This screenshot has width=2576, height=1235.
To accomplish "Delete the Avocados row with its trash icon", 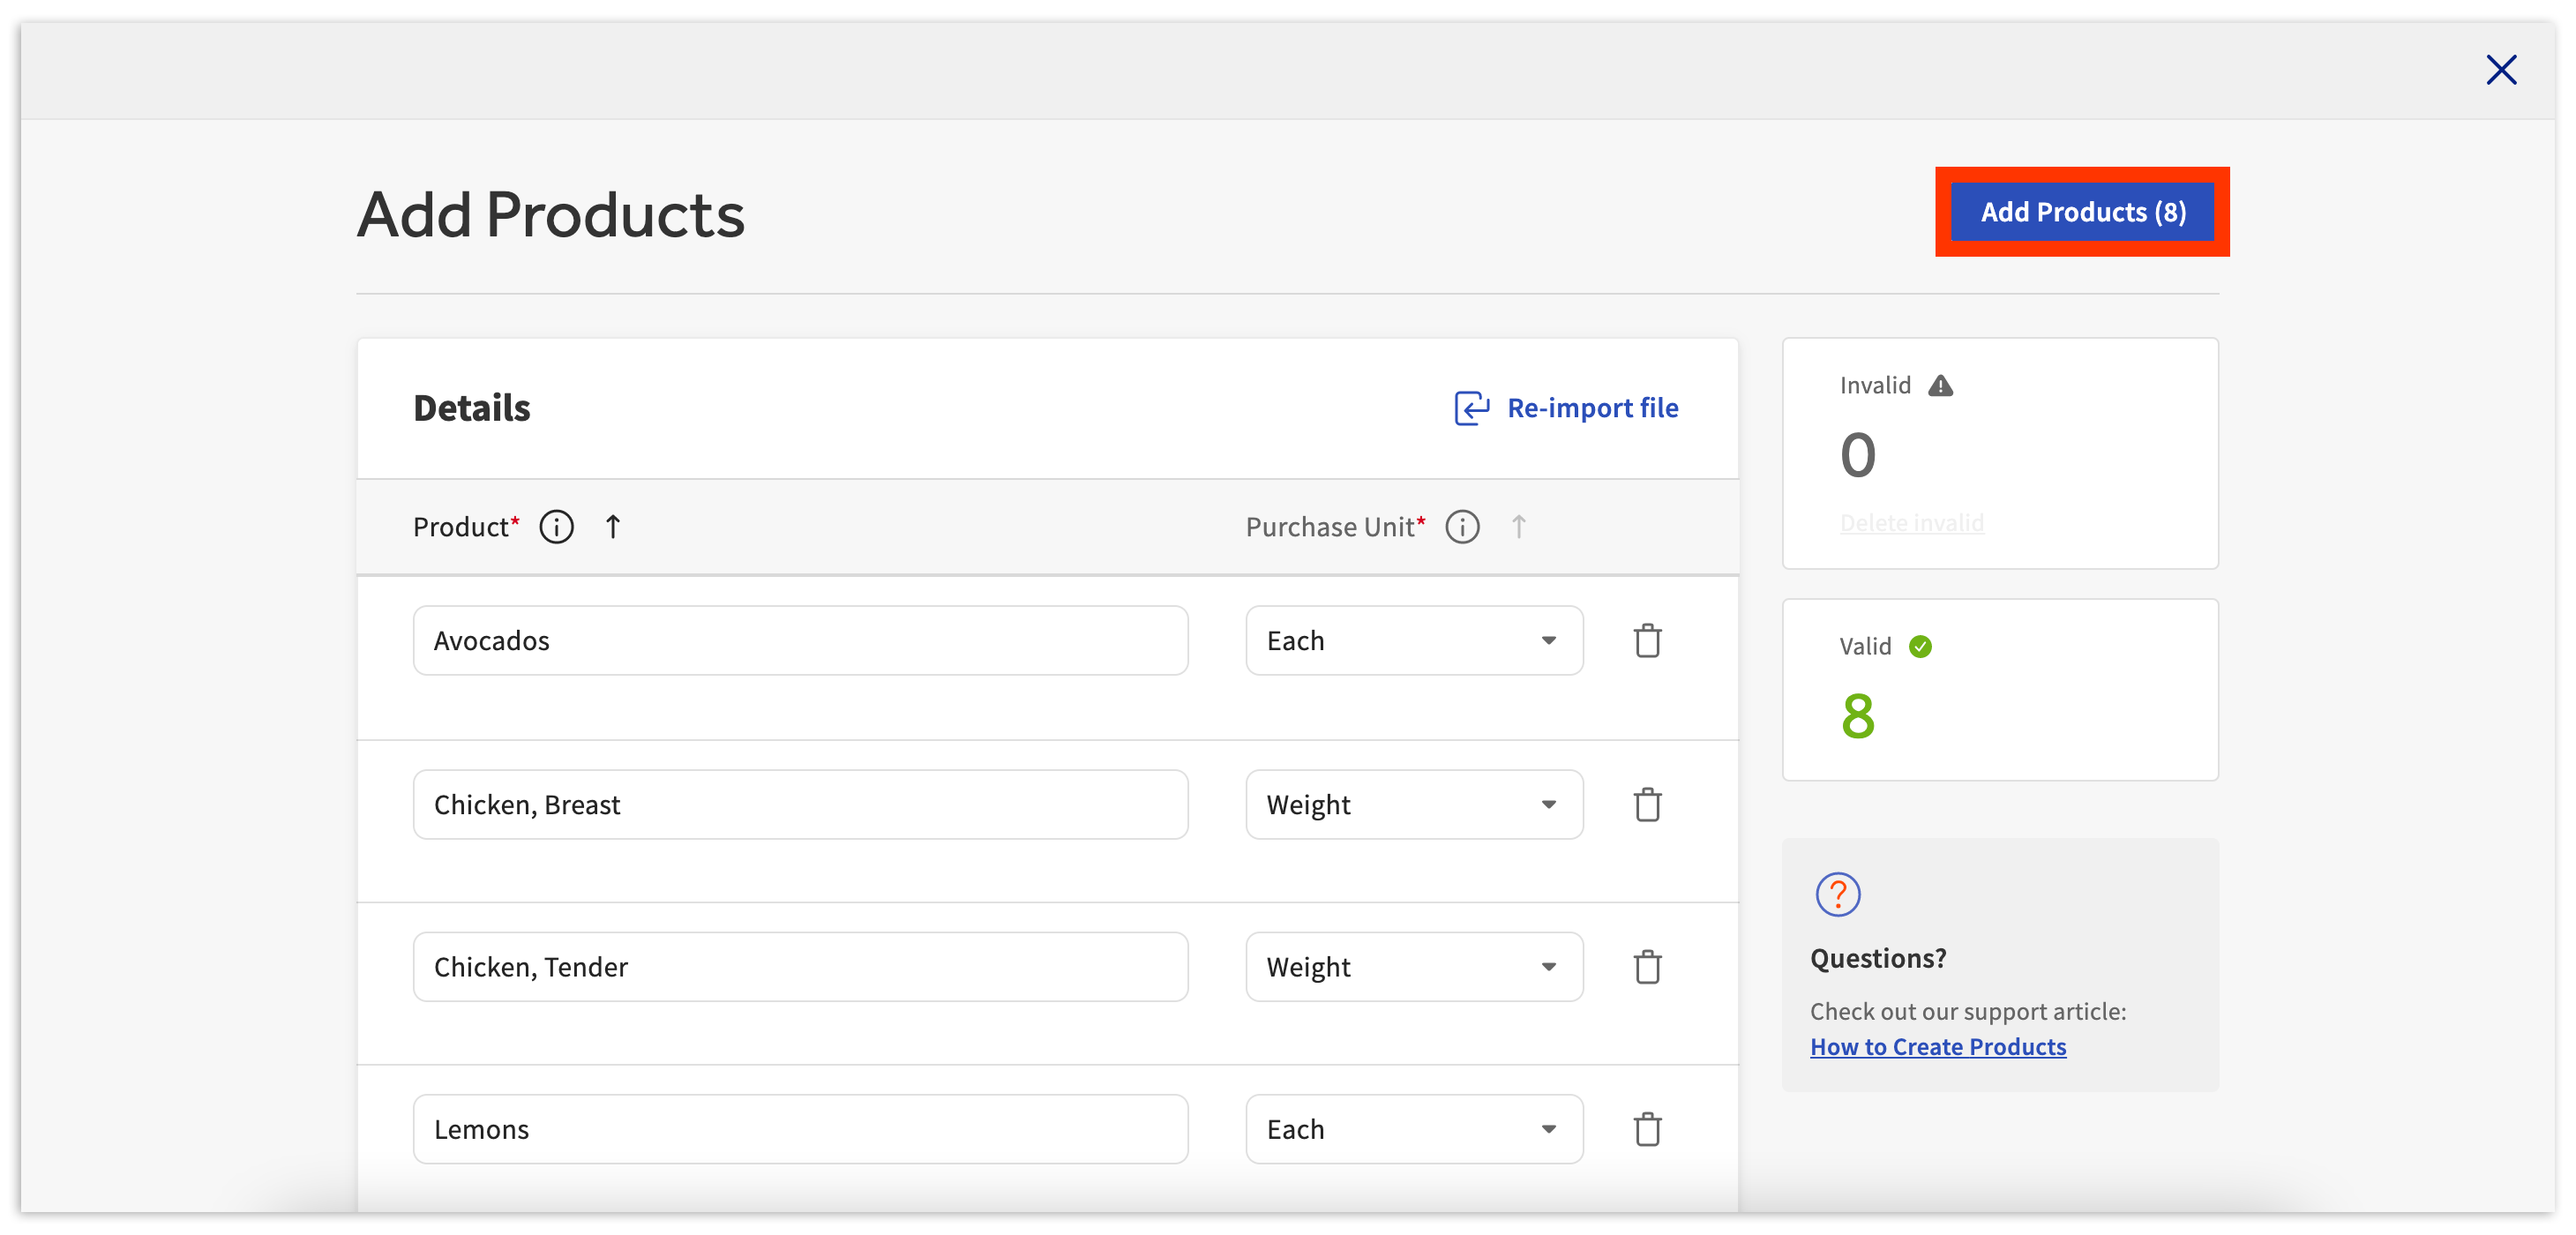I will [x=1647, y=640].
